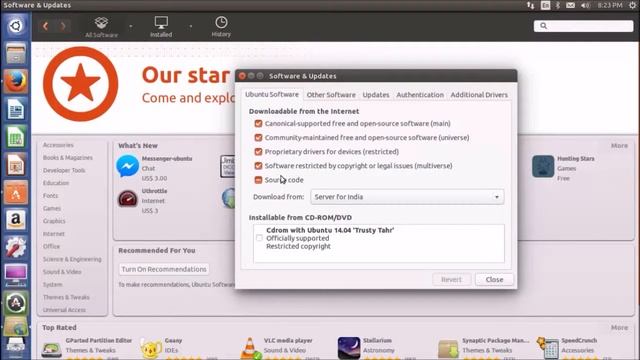Go back in Software Center
The image size is (640, 360).
click(x=45, y=26)
